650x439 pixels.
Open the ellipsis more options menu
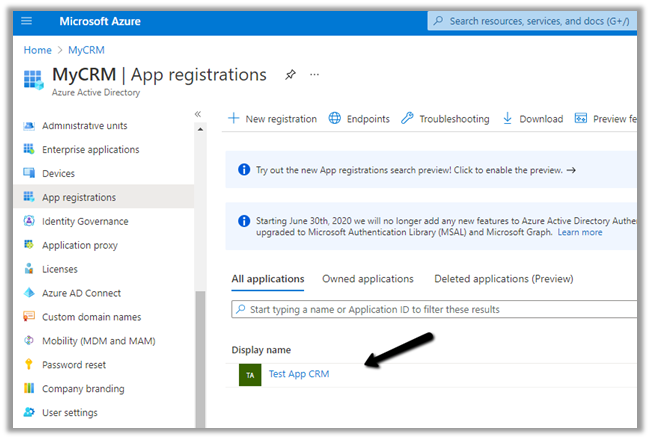pyautogui.click(x=314, y=75)
